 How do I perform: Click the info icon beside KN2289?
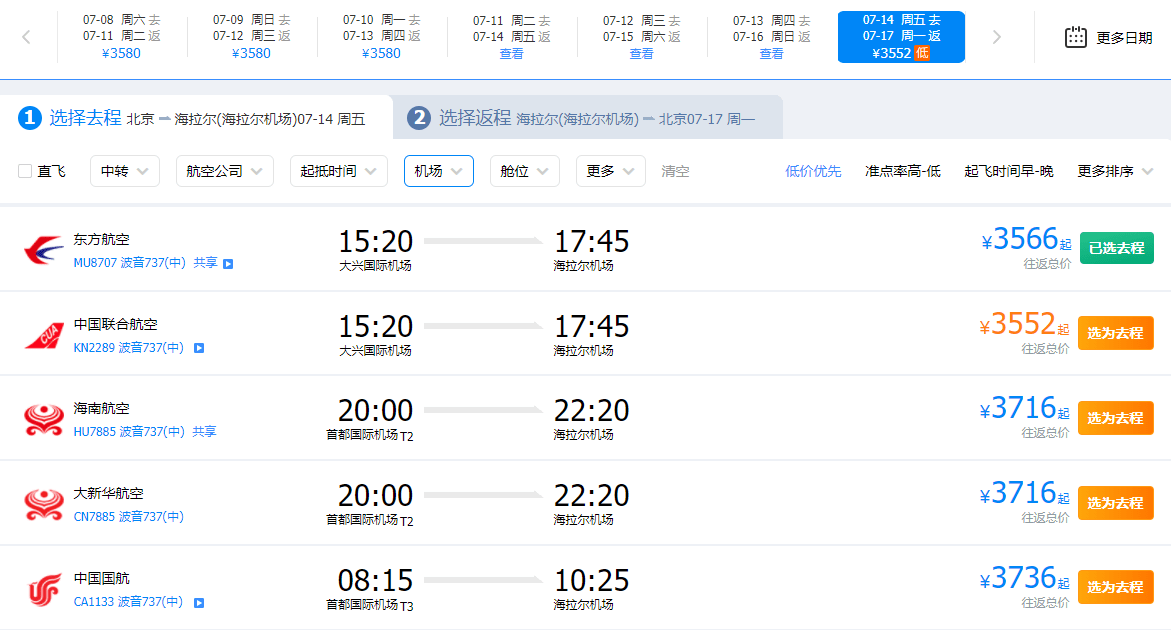point(199,348)
